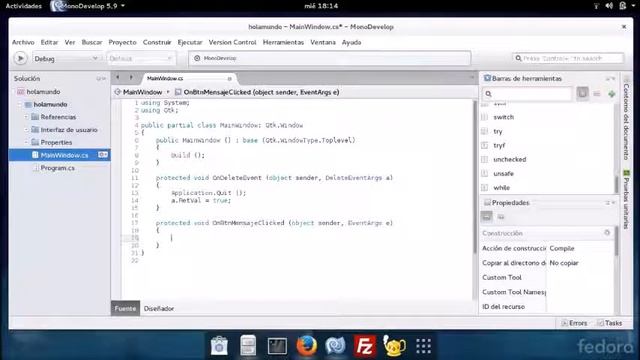Switch to the Diseñador view tab
This screenshot has height=360, width=640.
(x=159, y=309)
